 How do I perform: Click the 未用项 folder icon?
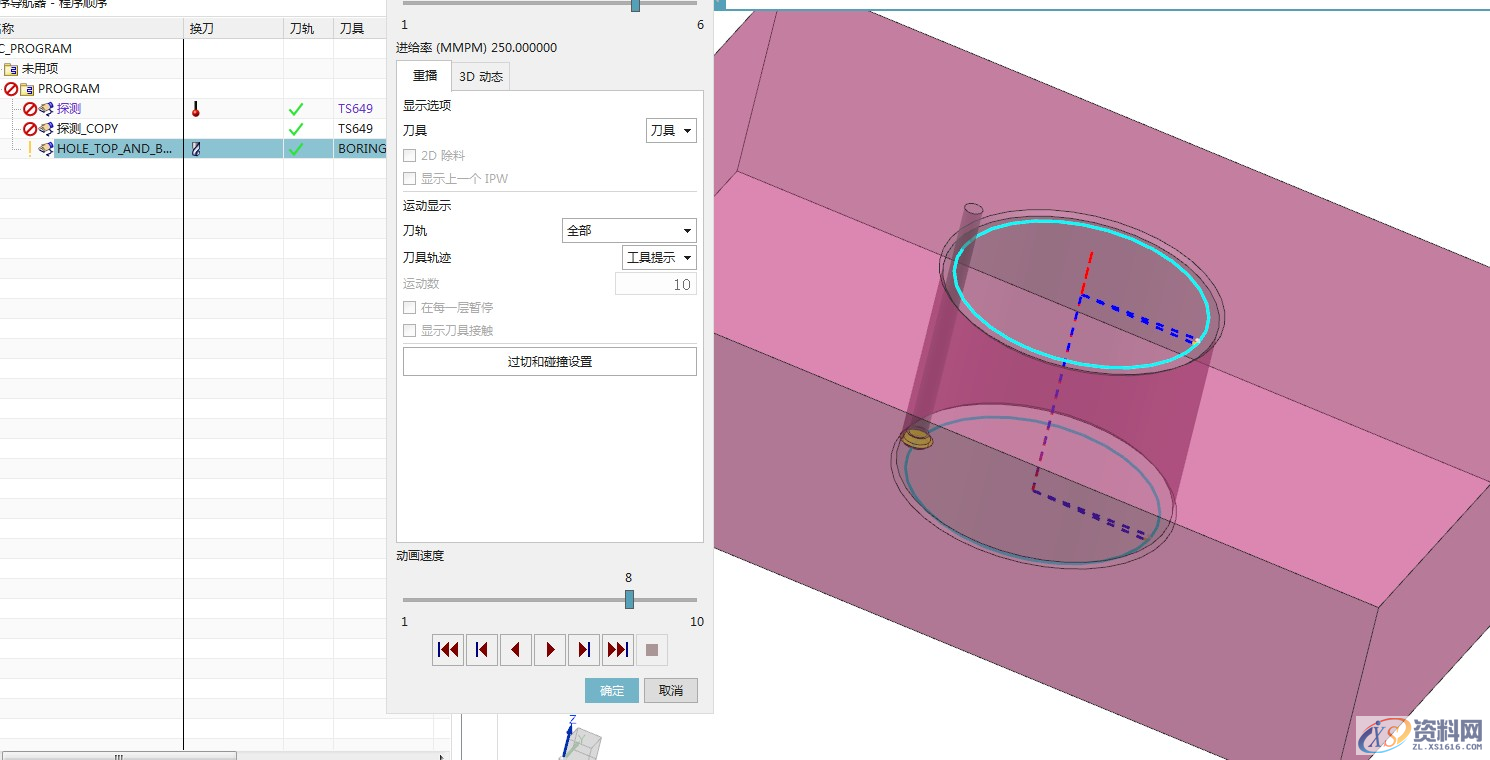coord(11,69)
